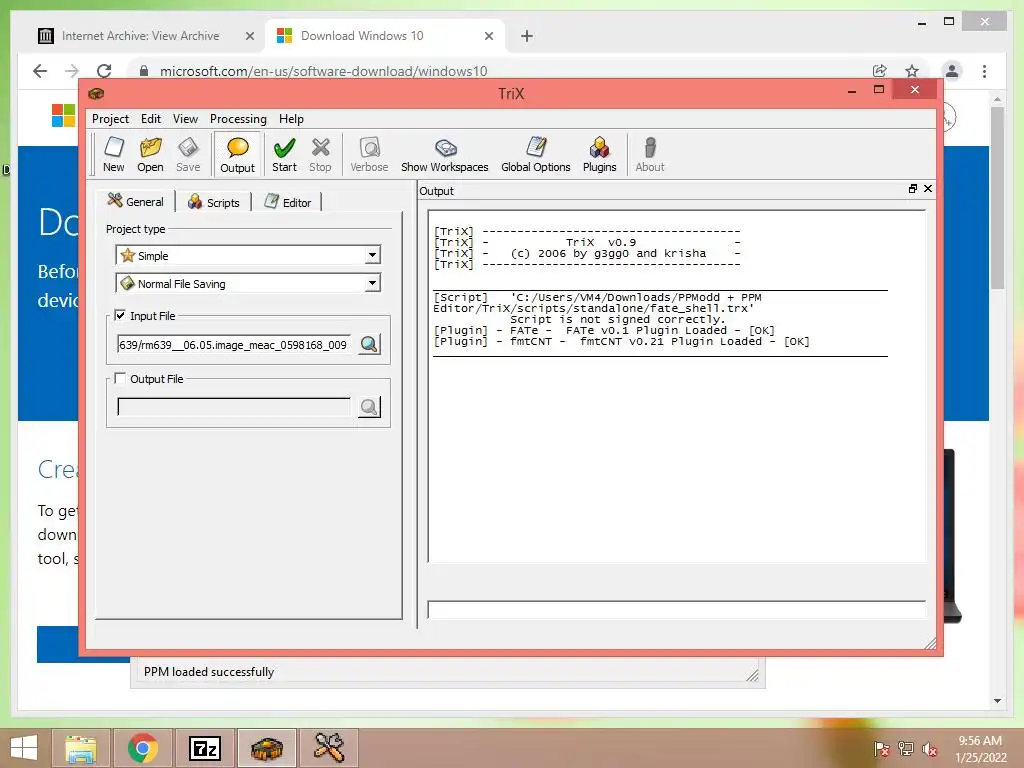Close the Internet Archive tab
The image size is (1024, 768).
249,36
